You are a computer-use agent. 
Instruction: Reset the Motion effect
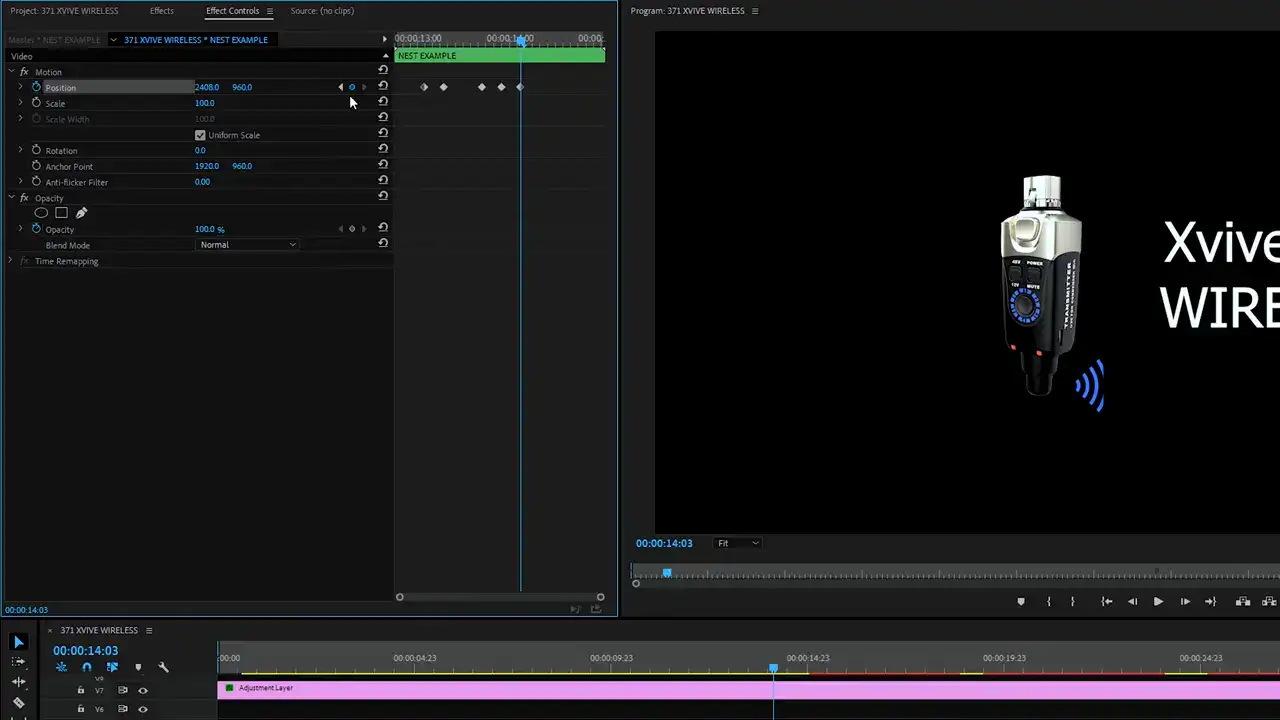[x=383, y=70]
